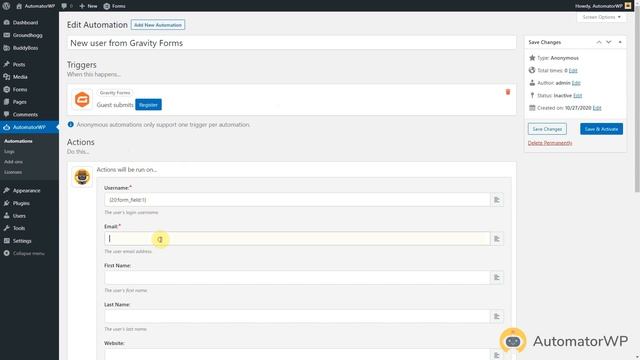This screenshot has height=360, width=640.
Task: Collapse the admin sidebar menu
Action: point(28,253)
